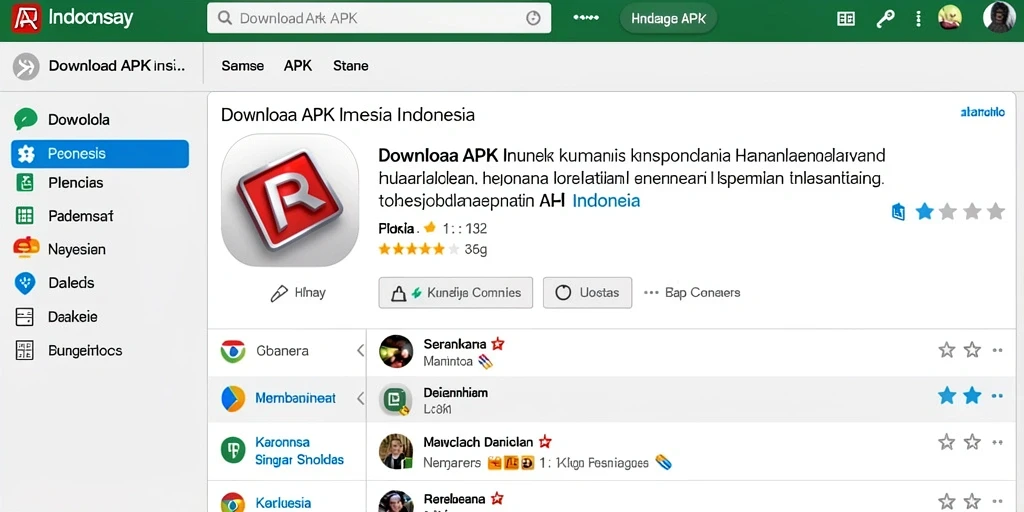The height and width of the screenshot is (512, 1024).
Task: Expand the chevron beside Gbanera
Action: coord(360,351)
